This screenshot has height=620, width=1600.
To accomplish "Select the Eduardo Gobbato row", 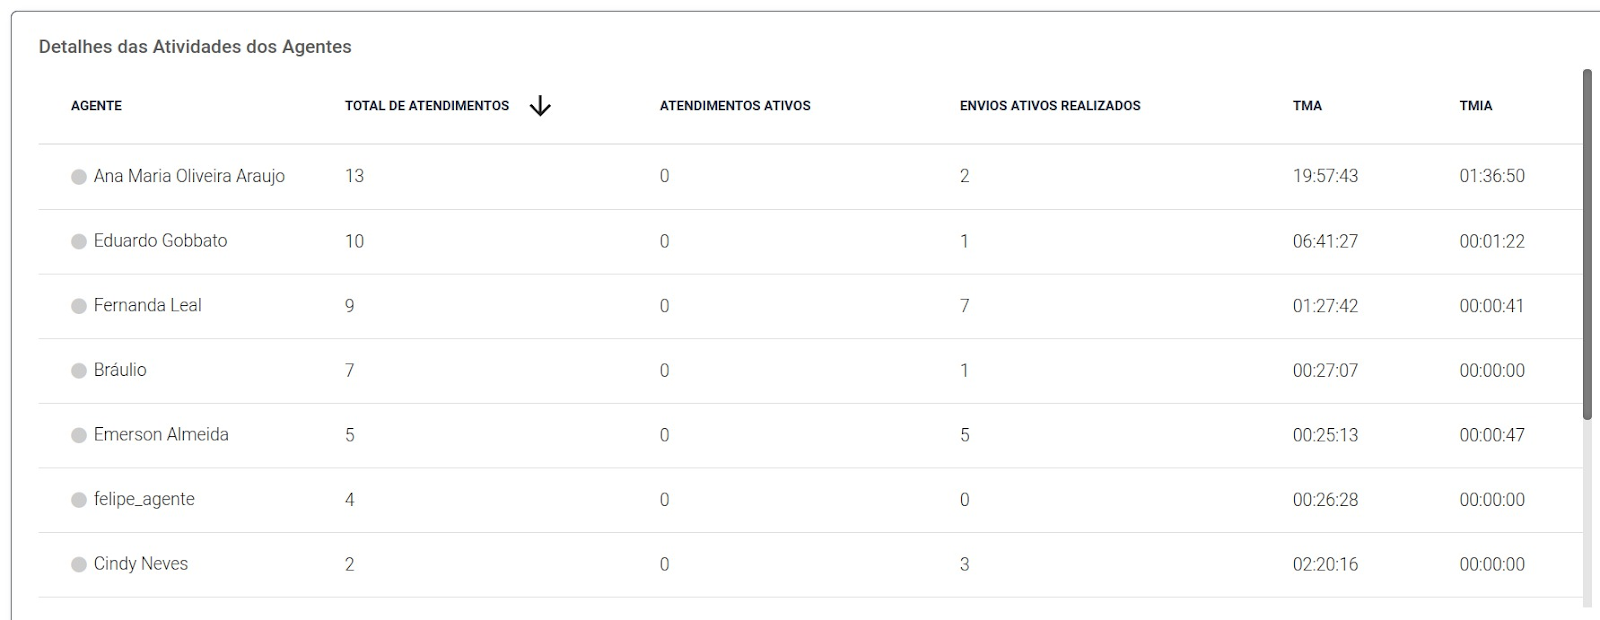I will click(x=810, y=241).
